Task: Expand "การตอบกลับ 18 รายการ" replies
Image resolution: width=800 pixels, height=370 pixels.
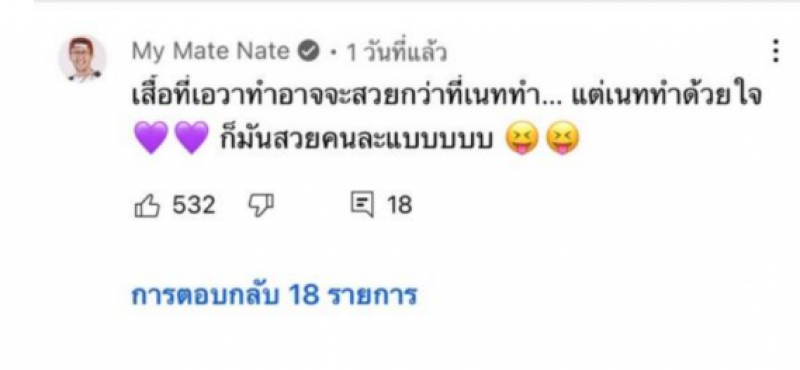Action: click(x=274, y=294)
